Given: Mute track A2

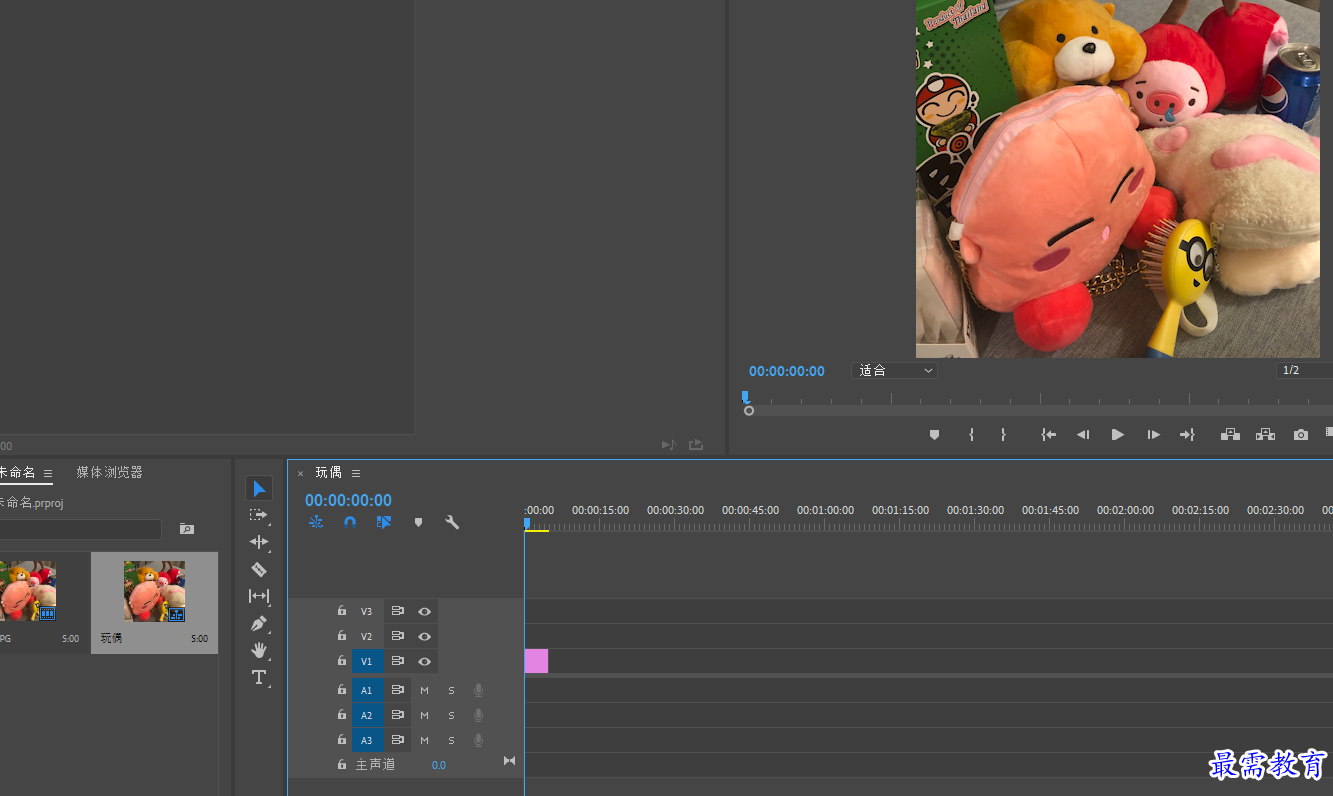Looking at the screenshot, I should click(424, 715).
